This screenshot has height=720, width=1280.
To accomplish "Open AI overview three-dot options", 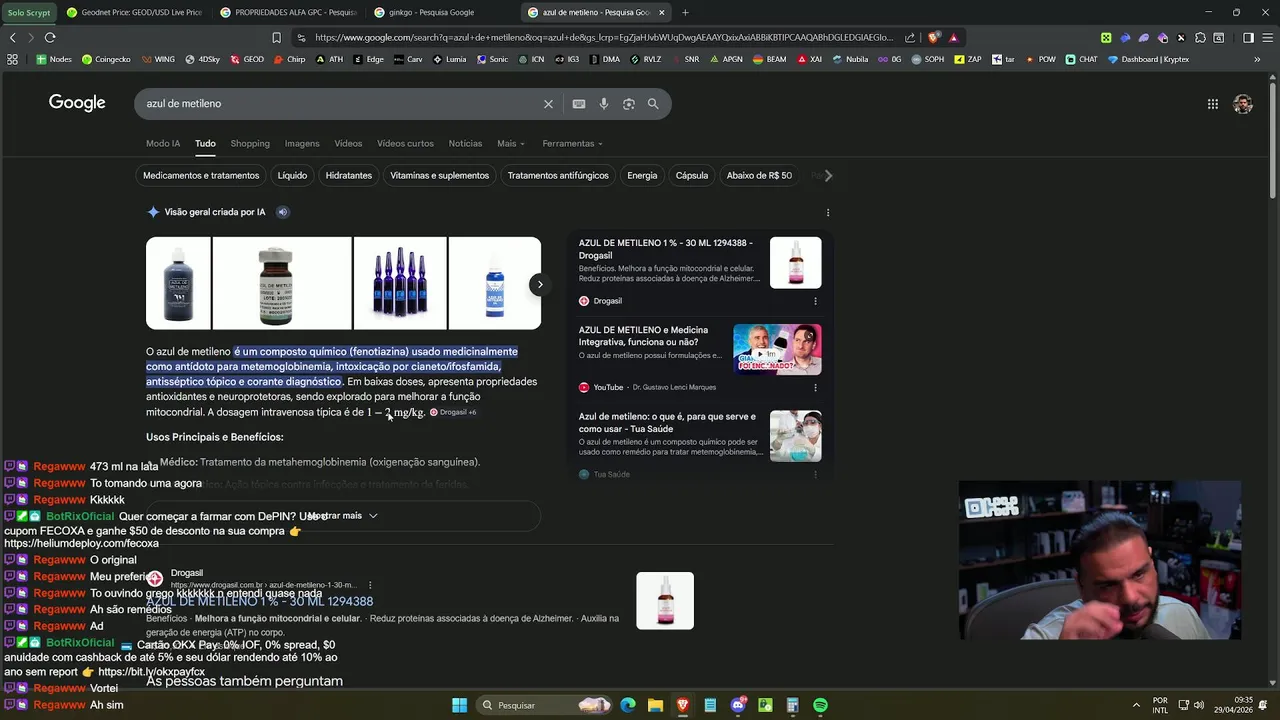I will point(828,212).
